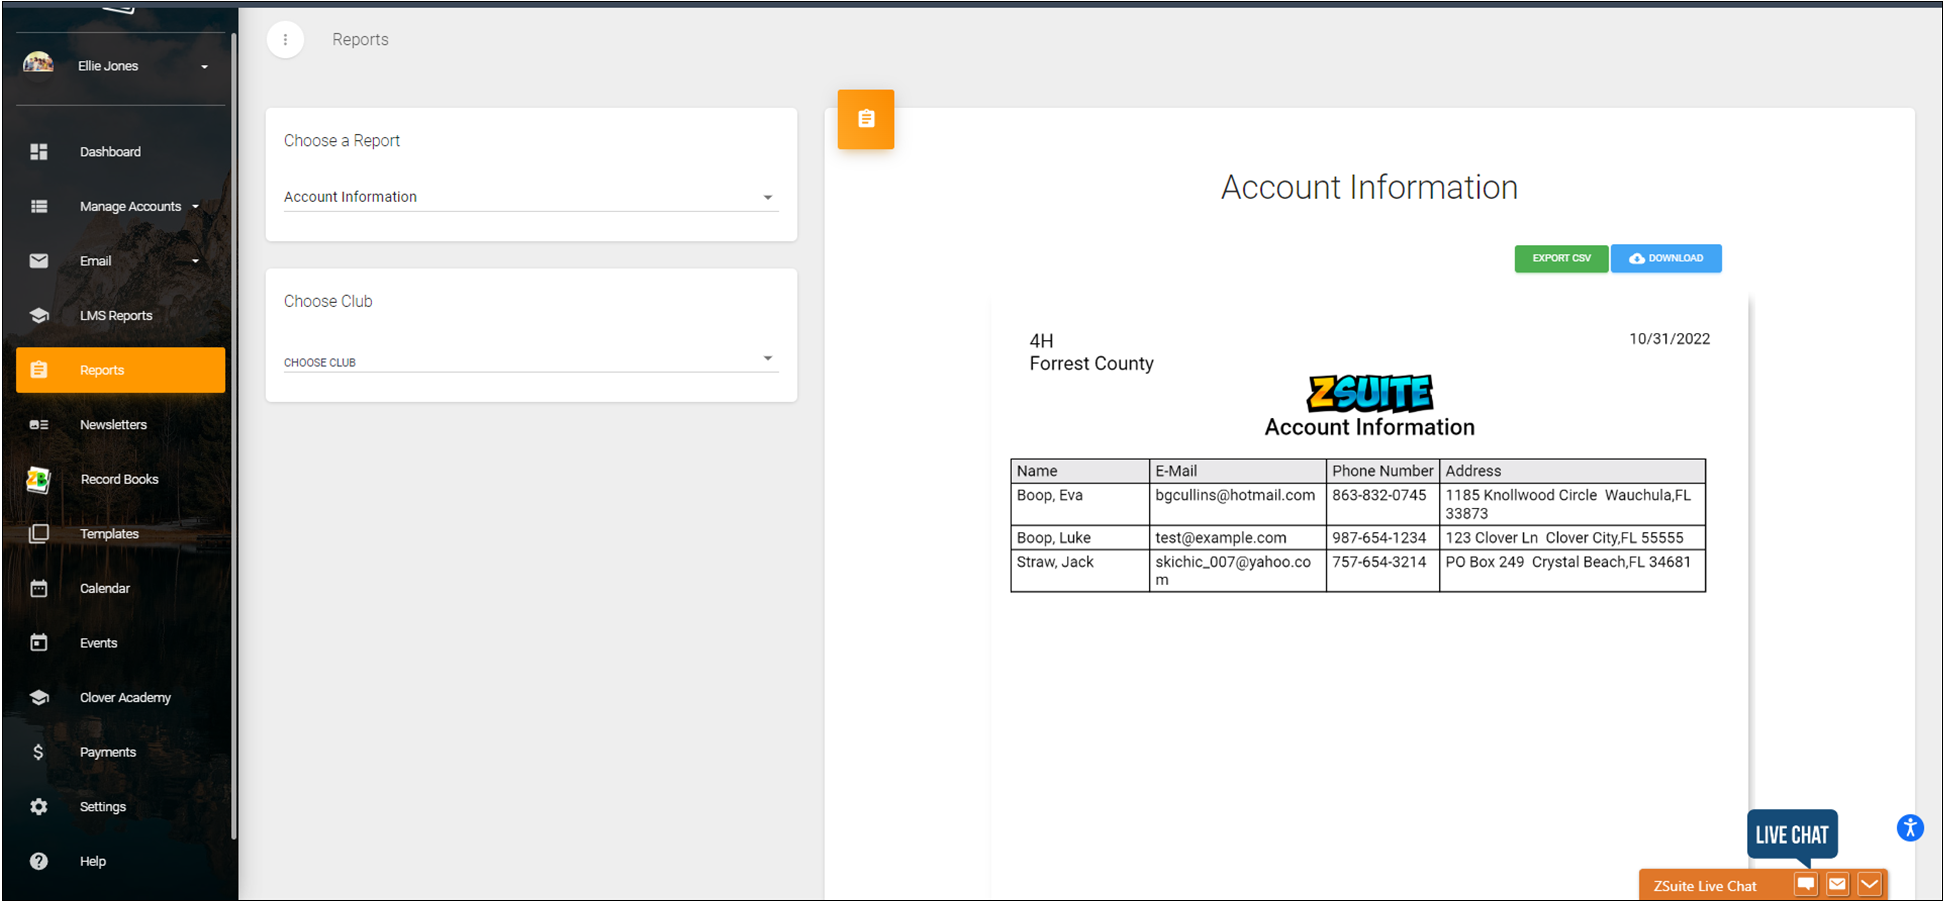The width and height of the screenshot is (1944, 902).
Task: Click the Dashboard grid icon
Action: (39, 152)
